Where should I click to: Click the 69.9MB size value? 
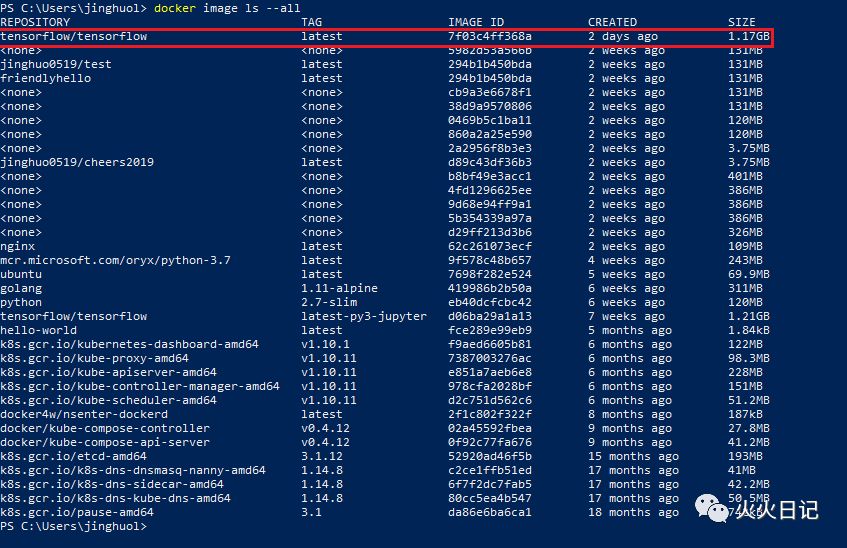point(749,275)
